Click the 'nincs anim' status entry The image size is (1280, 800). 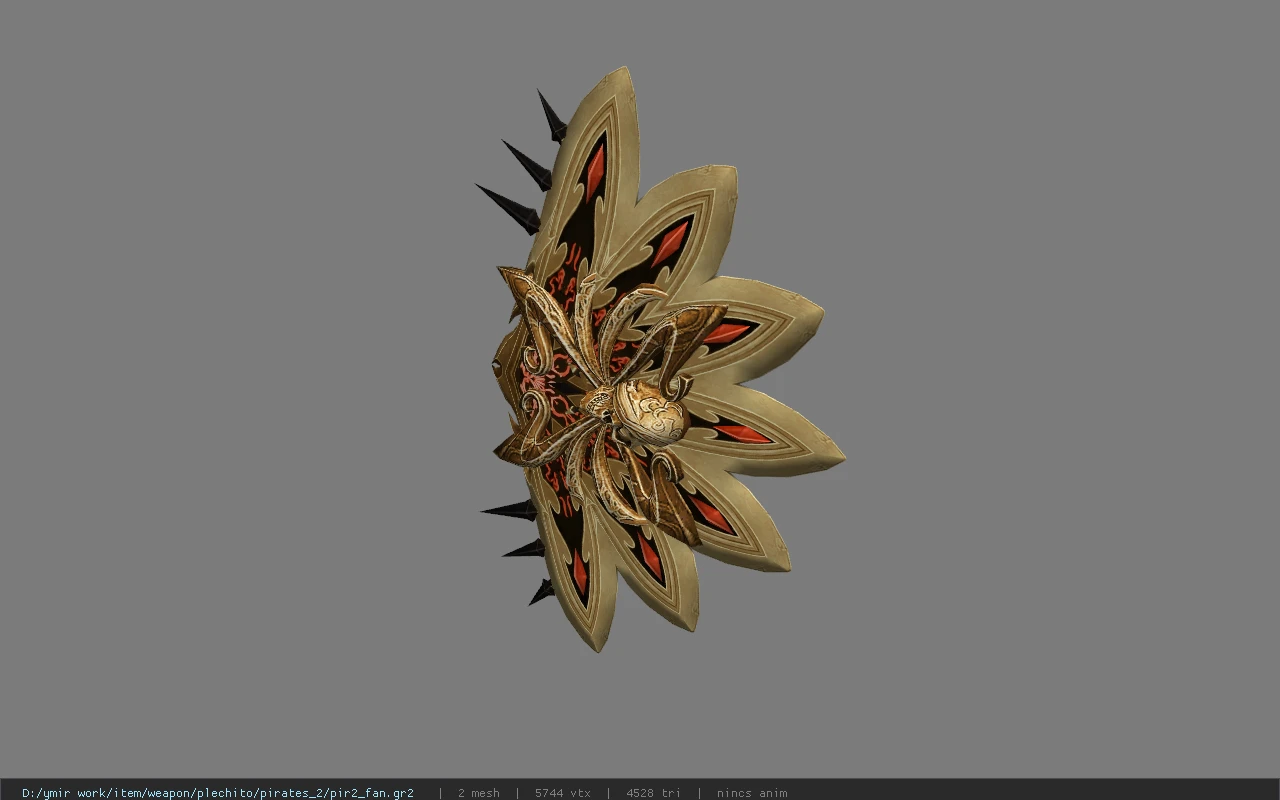[x=751, y=793]
